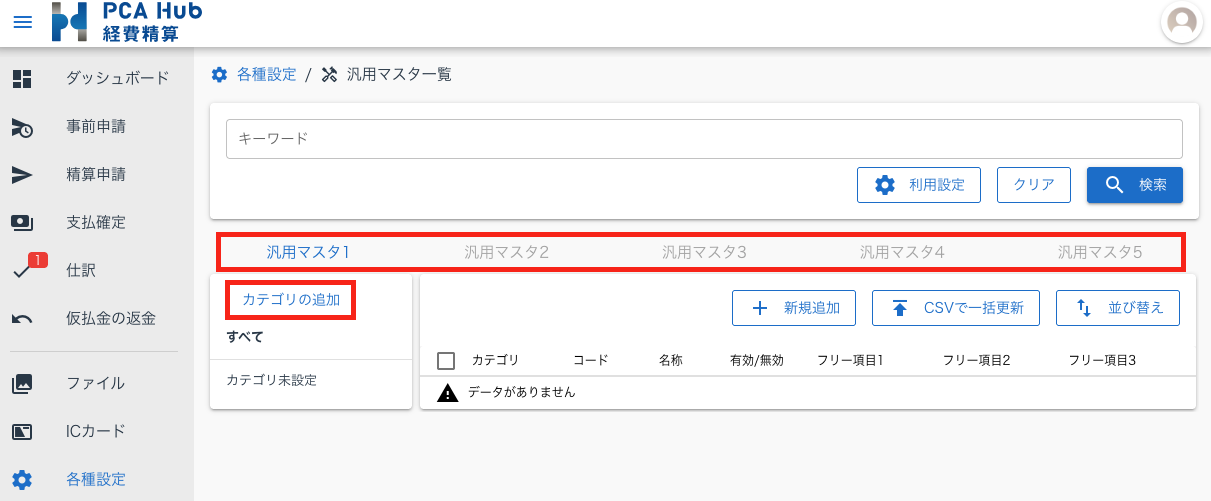Click the ICカード card icon

pos(22,432)
